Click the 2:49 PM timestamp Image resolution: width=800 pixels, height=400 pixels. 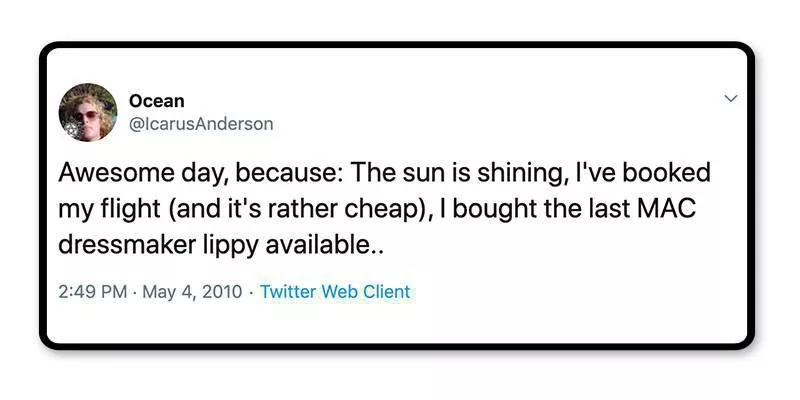93,292
